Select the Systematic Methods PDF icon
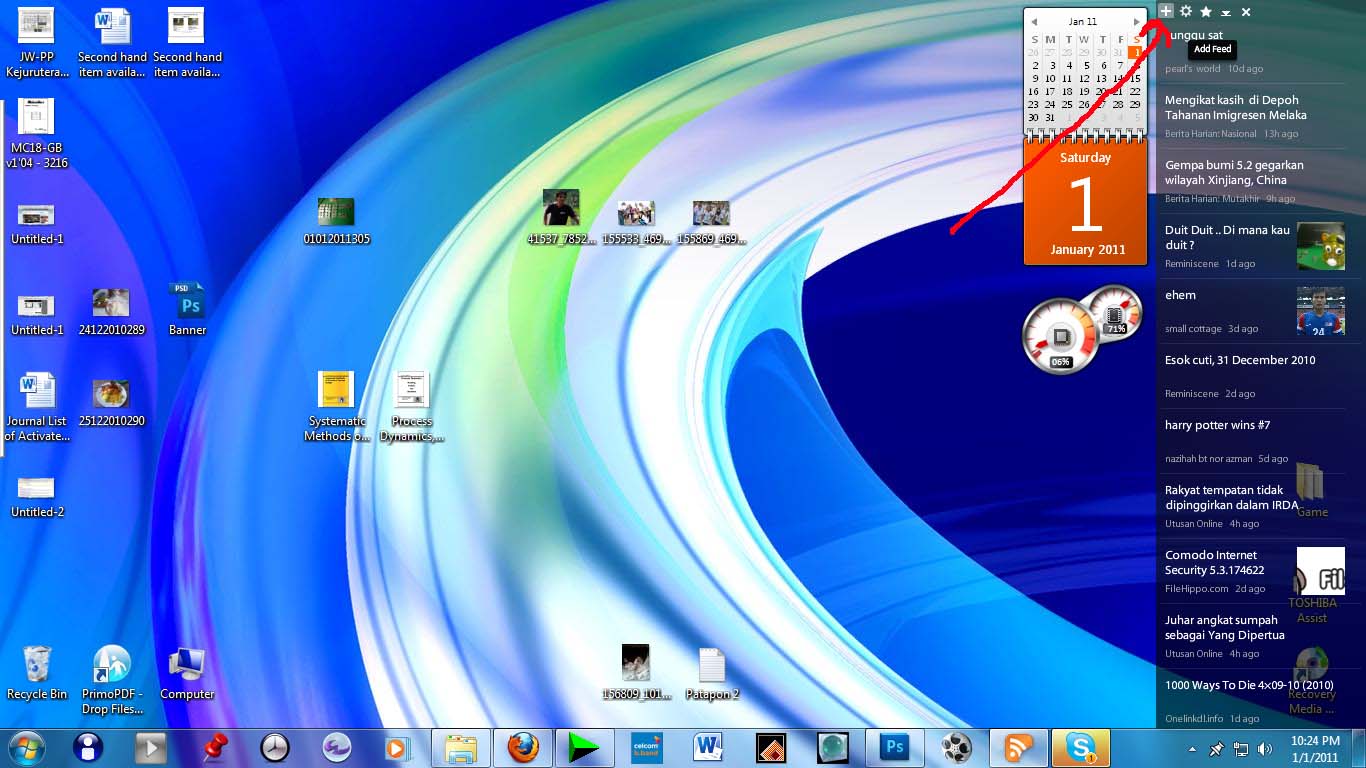 point(336,407)
